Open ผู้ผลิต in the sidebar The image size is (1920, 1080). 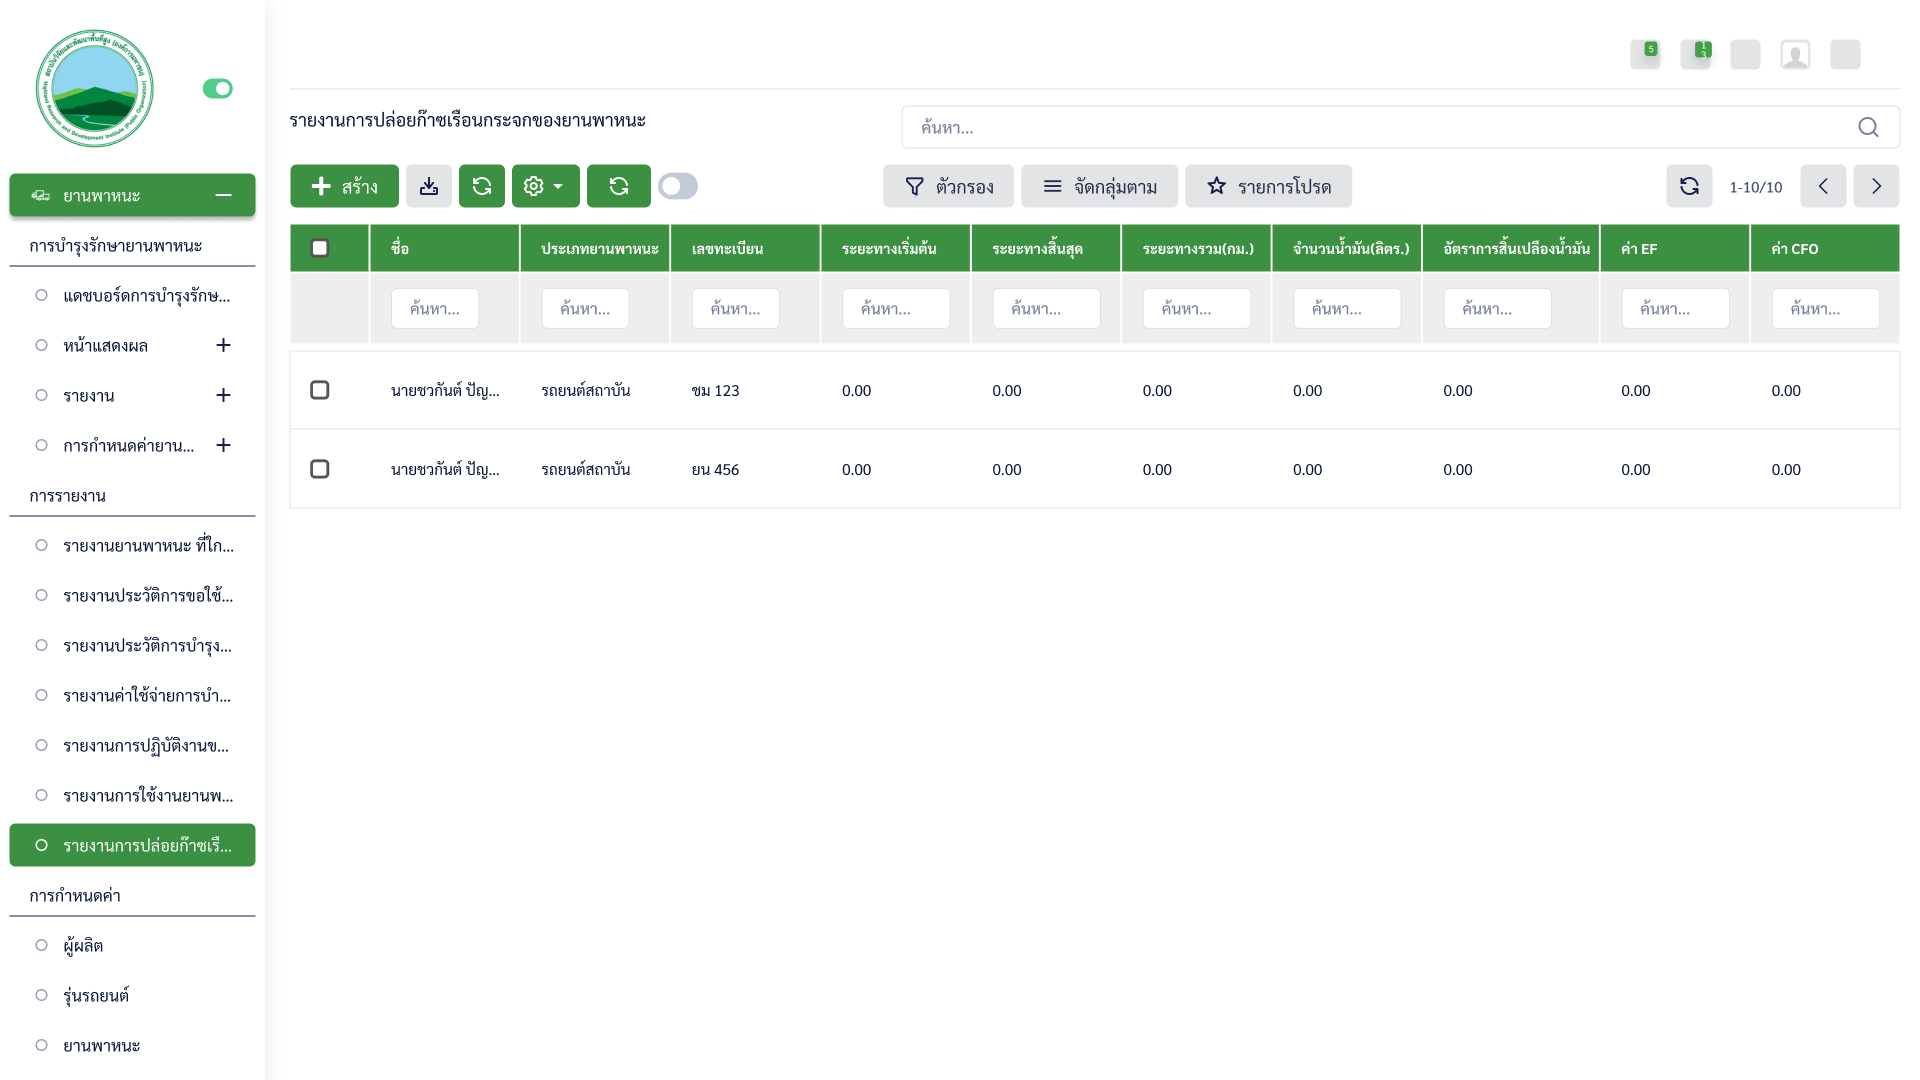83,945
